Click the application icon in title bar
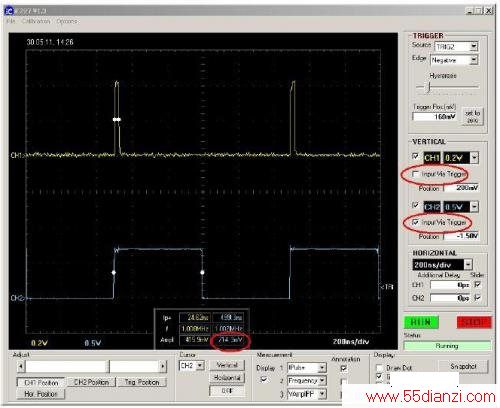The width and height of the screenshot is (500, 408). (x=9, y=11)
